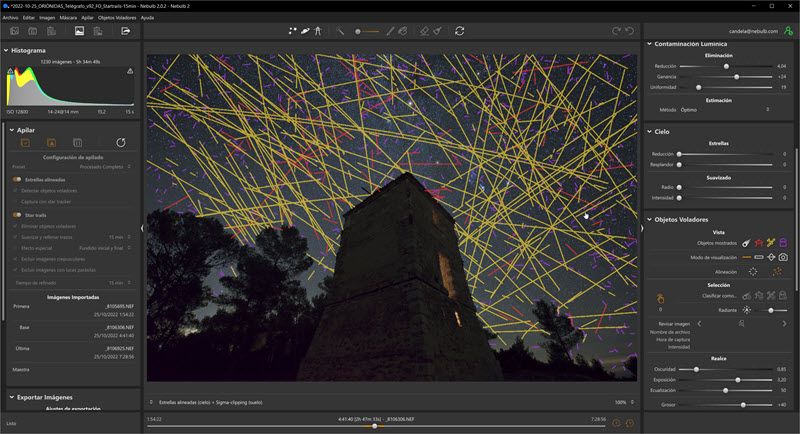Click the redo arrow icon
The image size is (800, 434).
pos(616,31)
